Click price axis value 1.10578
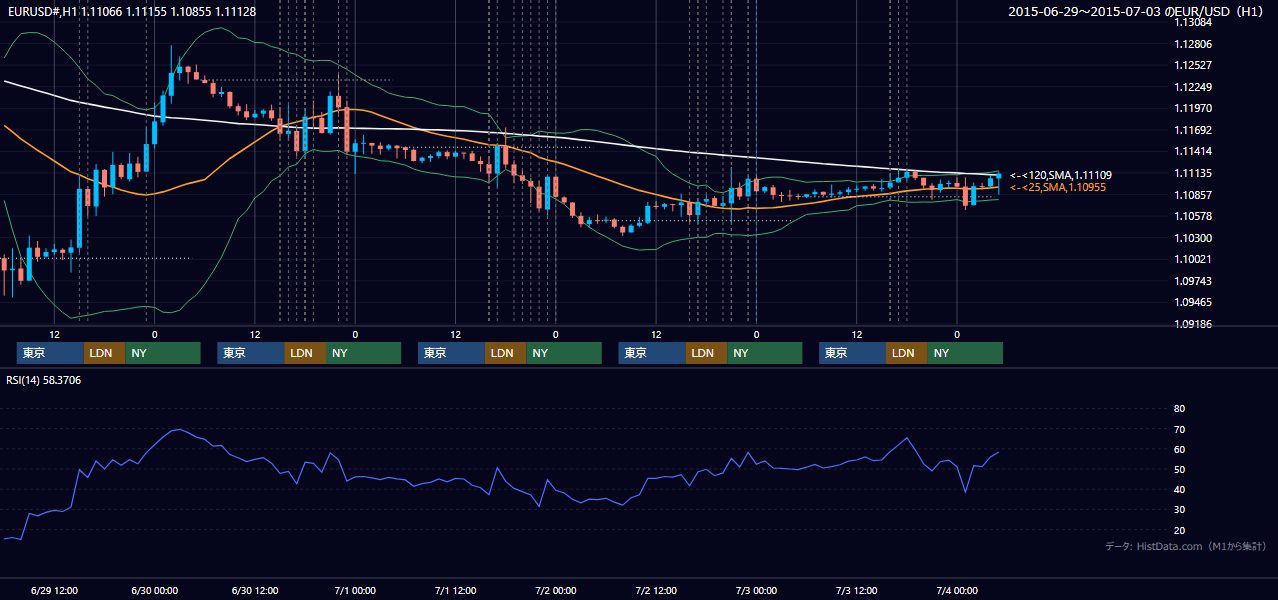Viewport: 1278px width, 600px height. [1192, 216]
